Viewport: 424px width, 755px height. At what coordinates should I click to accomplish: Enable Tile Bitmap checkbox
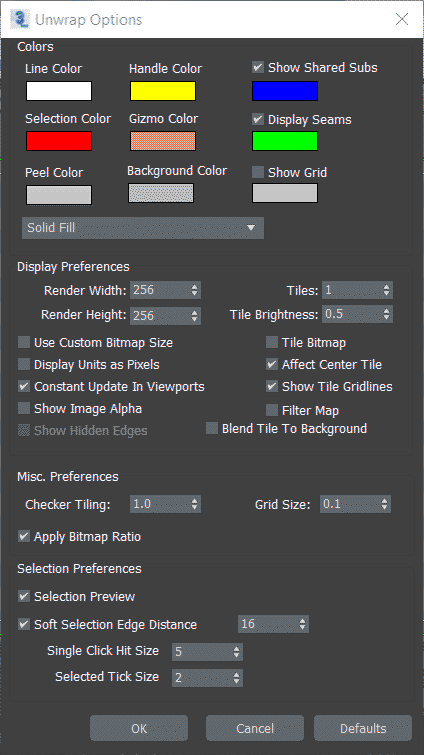[272, 343]
